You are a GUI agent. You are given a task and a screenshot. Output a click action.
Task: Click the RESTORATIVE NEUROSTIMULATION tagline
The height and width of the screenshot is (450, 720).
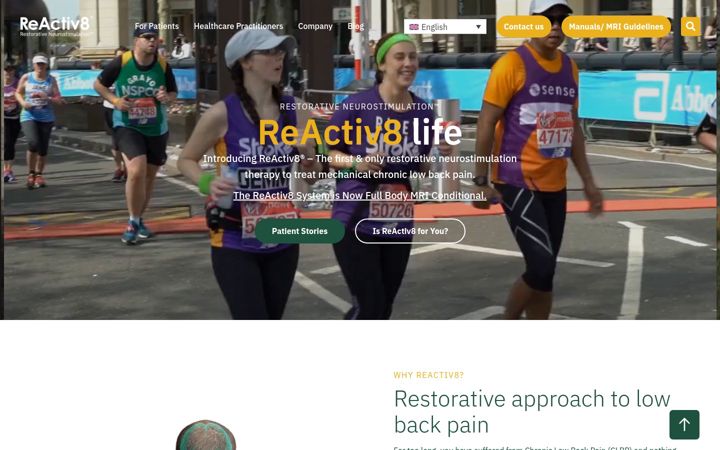click(x=360, y=107)
